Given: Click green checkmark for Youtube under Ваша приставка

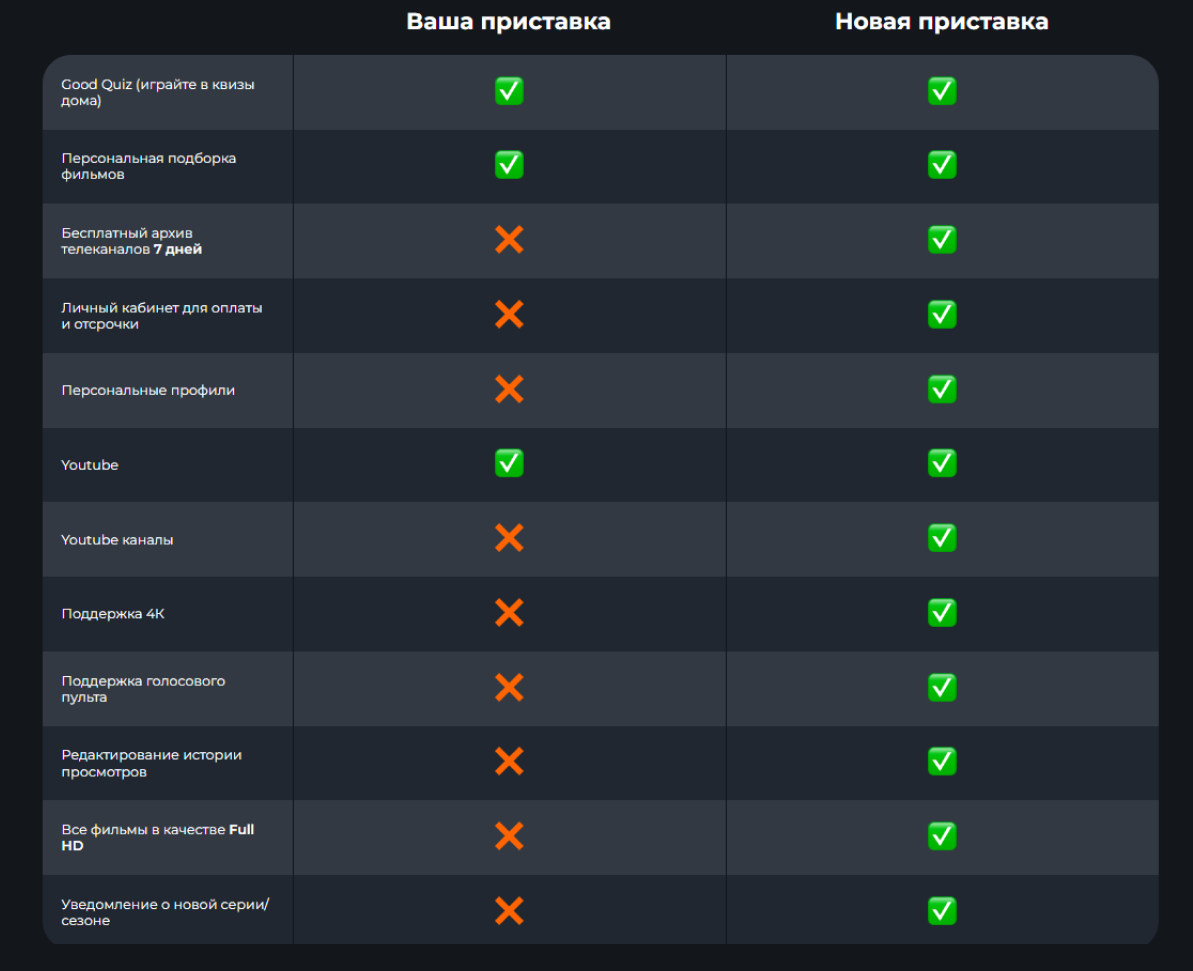Looking at the screenshot, I should tap(509, 463).
